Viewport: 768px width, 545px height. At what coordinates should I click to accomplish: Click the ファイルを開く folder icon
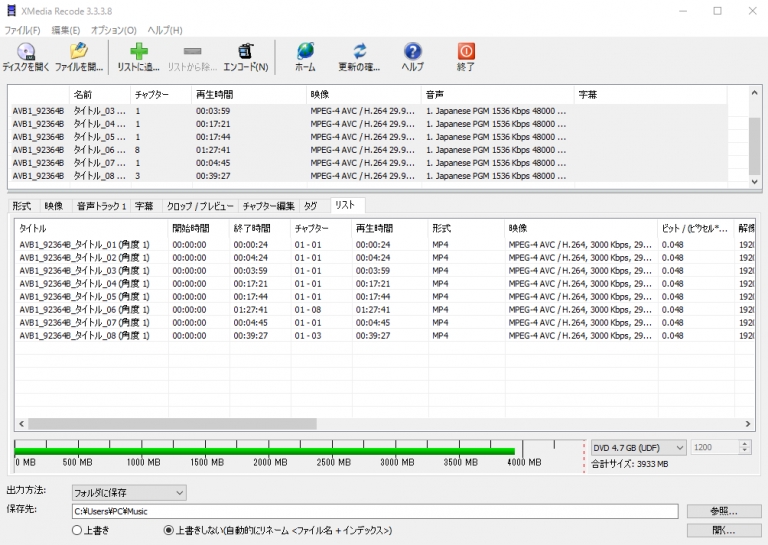point(79,52)
